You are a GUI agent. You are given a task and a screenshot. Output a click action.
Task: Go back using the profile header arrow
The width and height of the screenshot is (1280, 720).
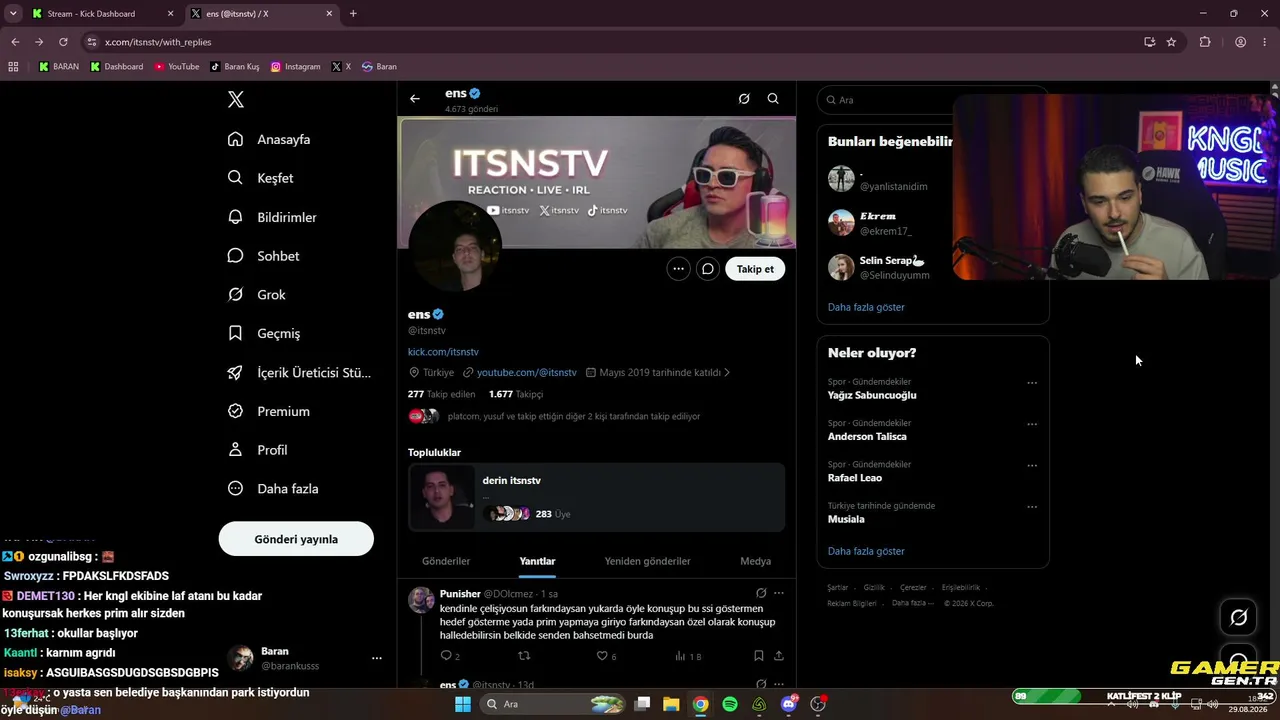(415, 99)
